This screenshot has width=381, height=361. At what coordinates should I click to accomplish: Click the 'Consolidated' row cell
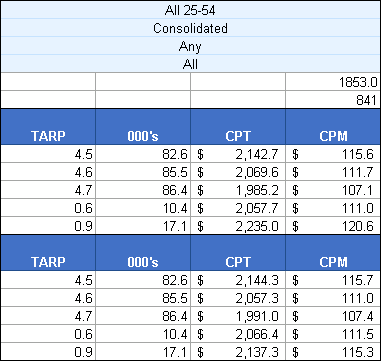pos(190,28)
